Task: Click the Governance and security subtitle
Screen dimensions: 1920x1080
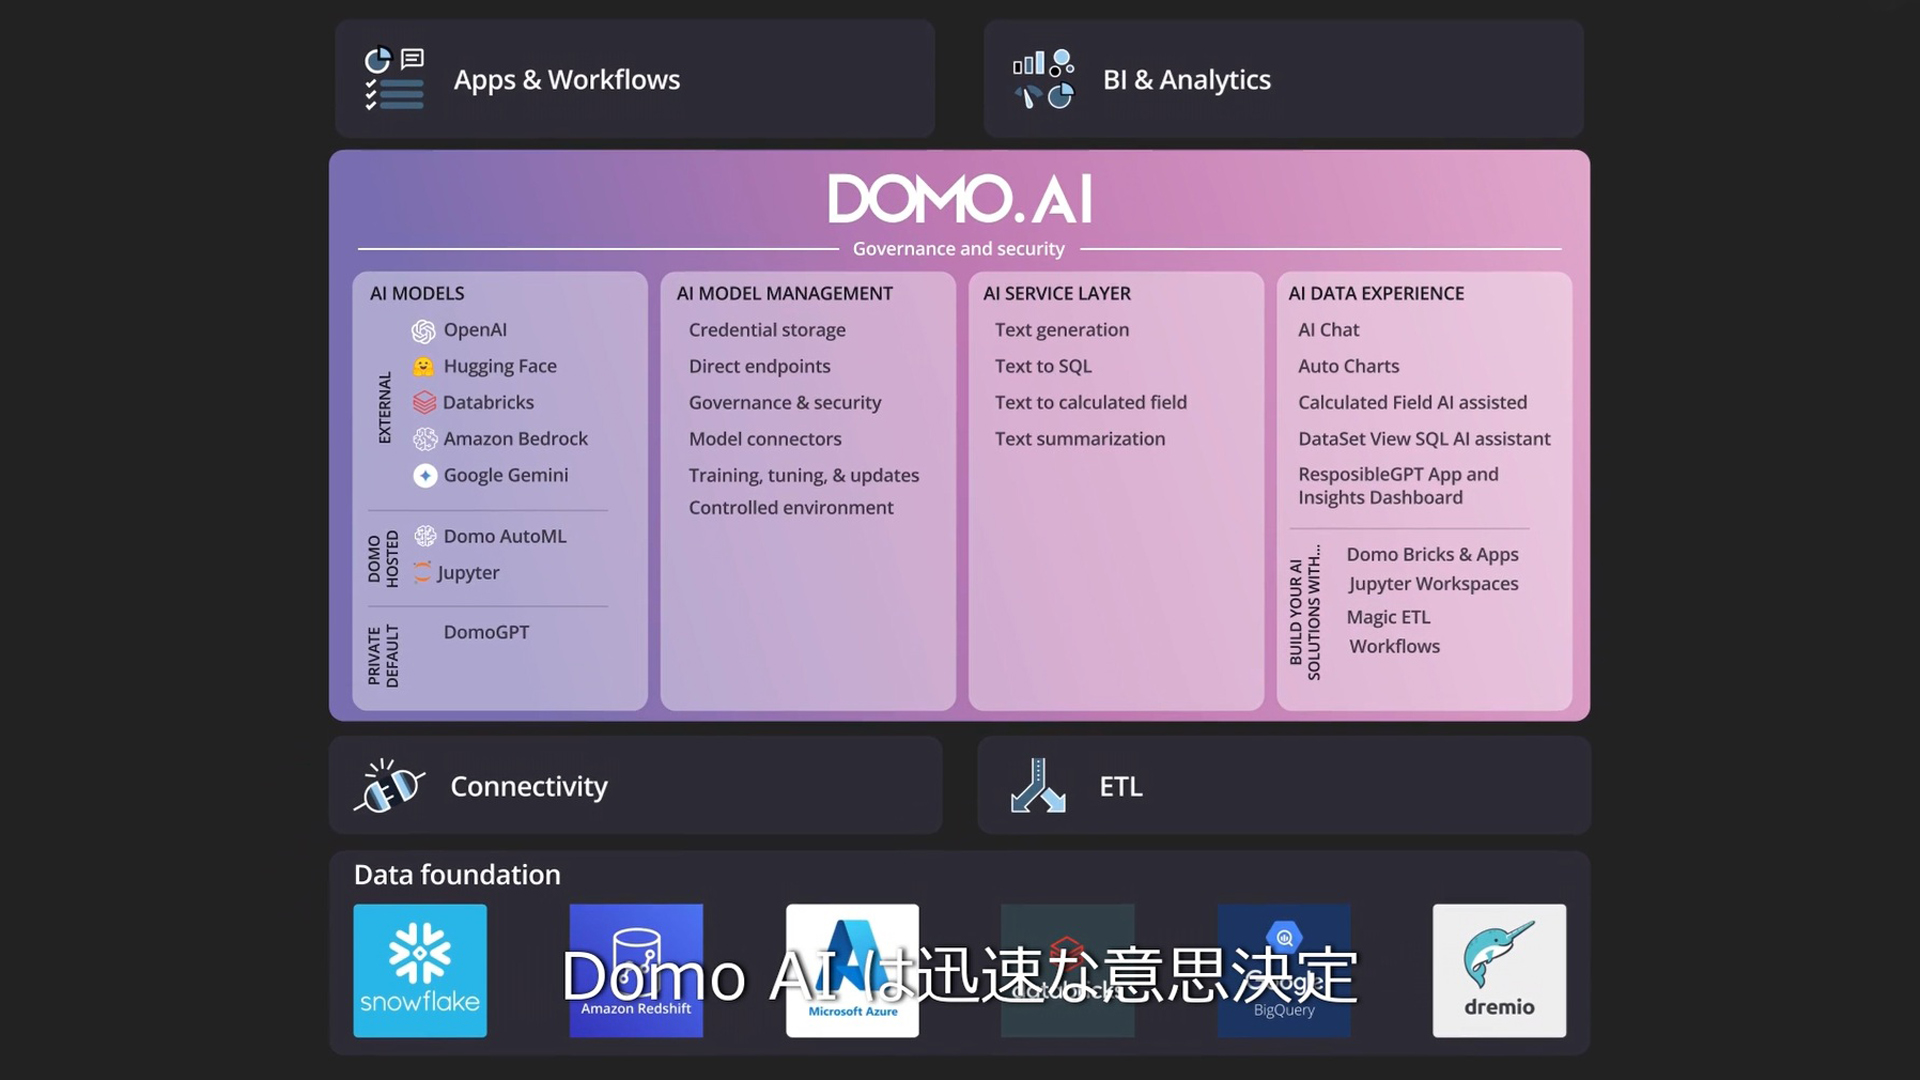Action: tap(959, 248)
